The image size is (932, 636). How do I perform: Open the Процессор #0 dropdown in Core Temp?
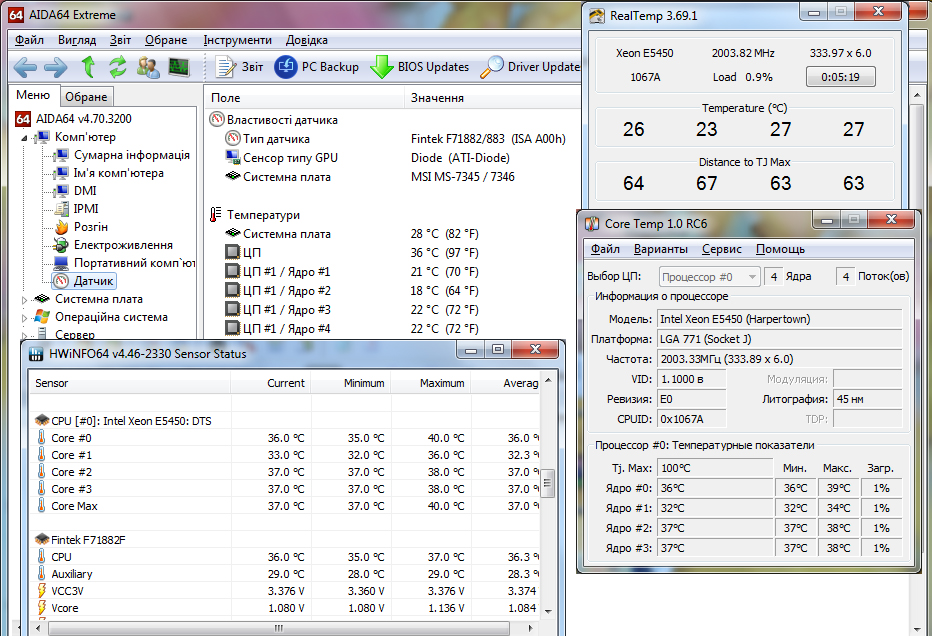coord(710,277)
